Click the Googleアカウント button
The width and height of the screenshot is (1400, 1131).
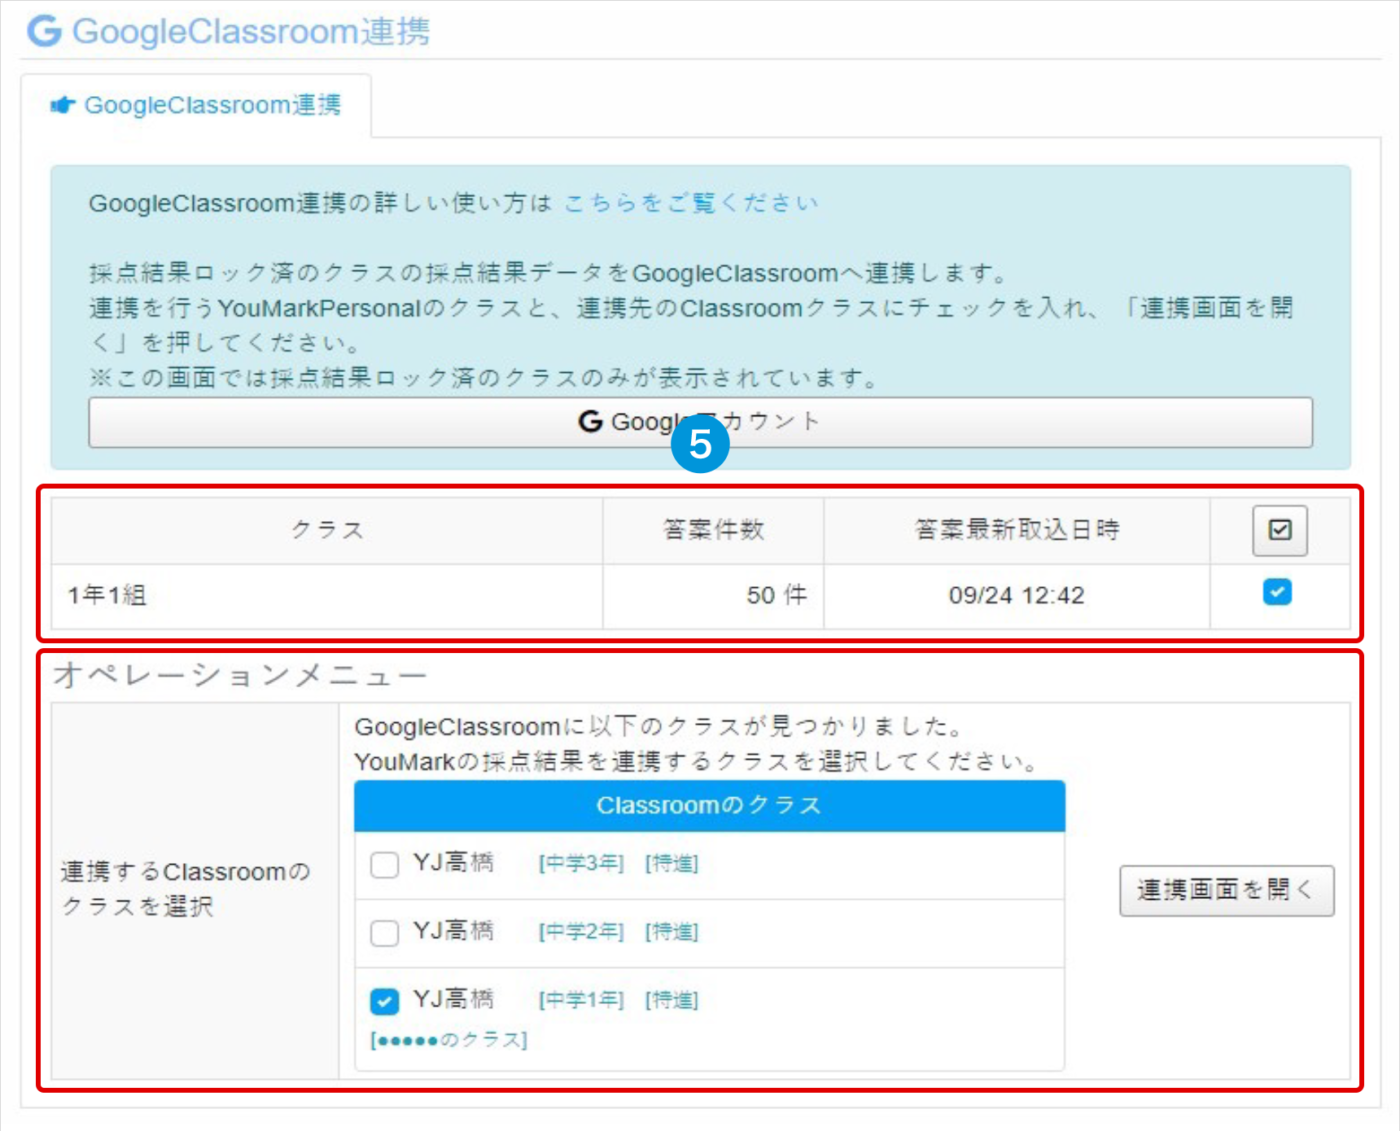pyautogui.click(x=700, y=422)
